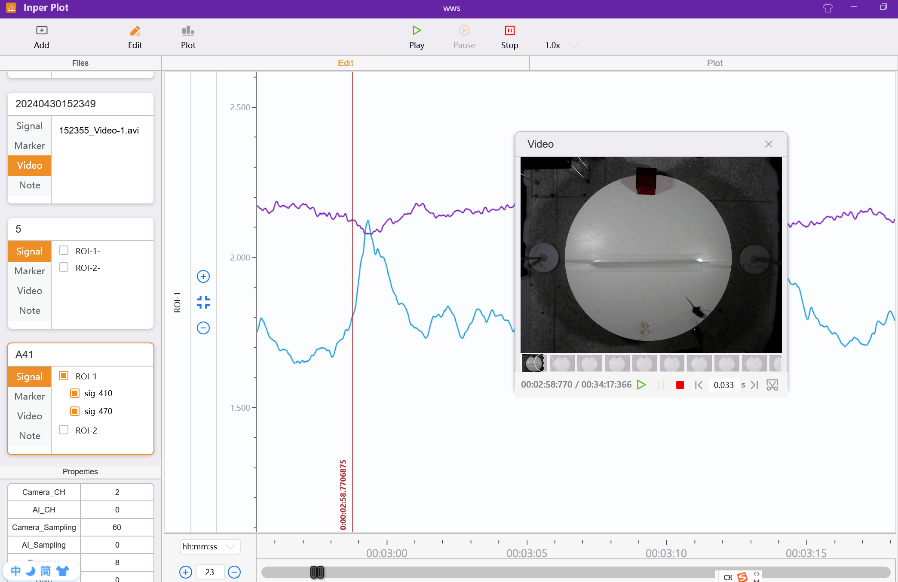Open the theme shirt icon in title bar
This screenshot has height=582, width=898.
tap(828, 8)
